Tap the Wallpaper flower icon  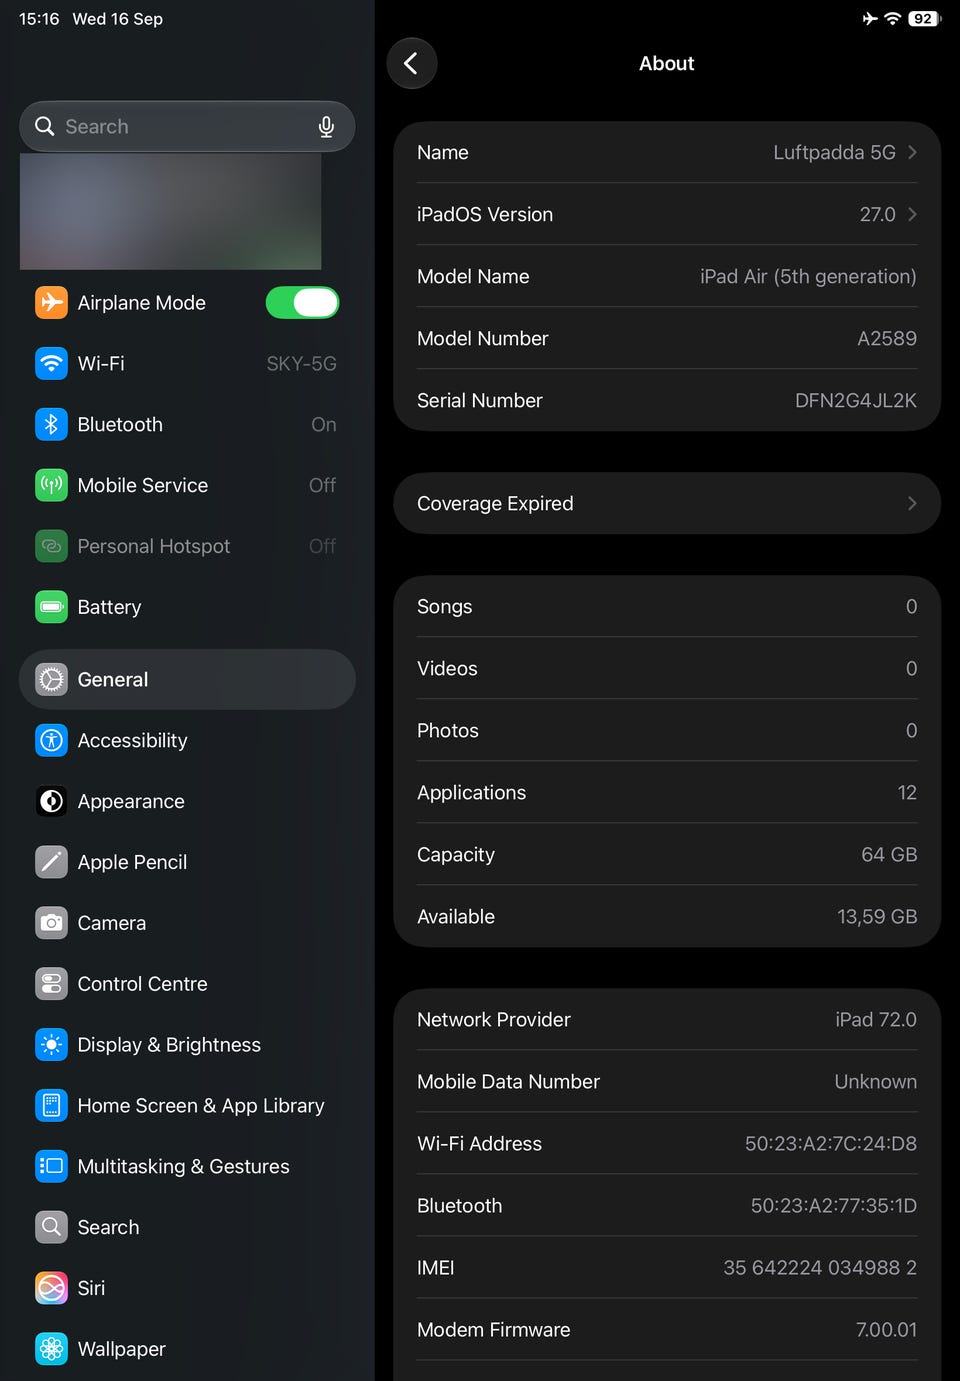coord(51,1349)
